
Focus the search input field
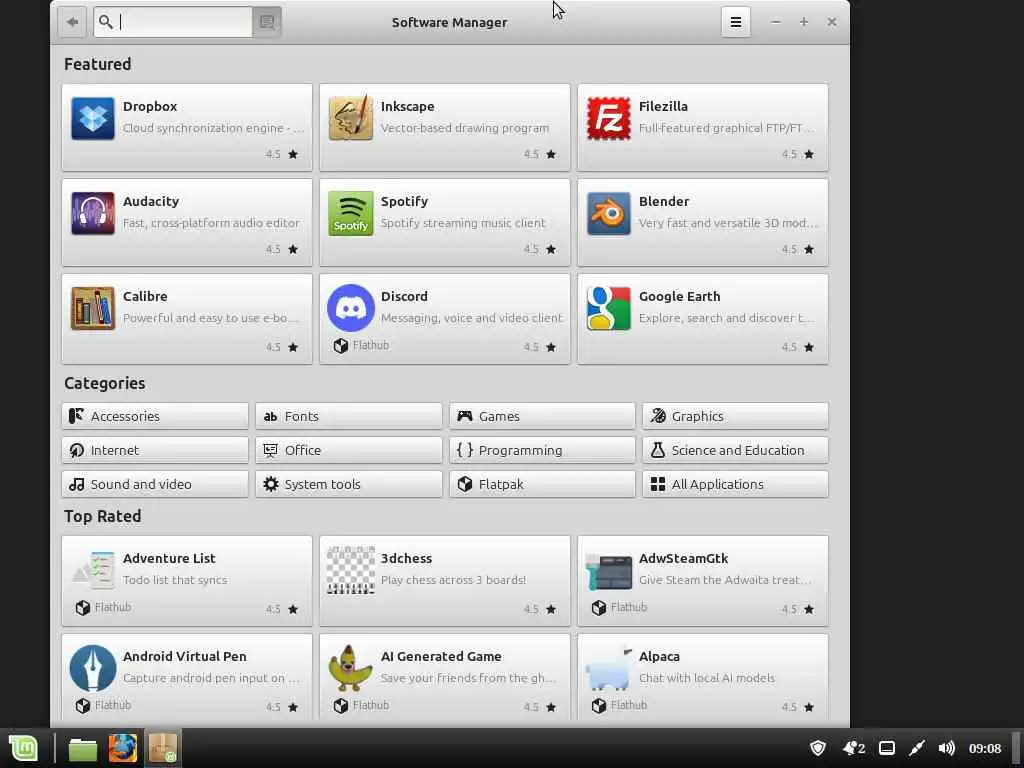[173, 22]
